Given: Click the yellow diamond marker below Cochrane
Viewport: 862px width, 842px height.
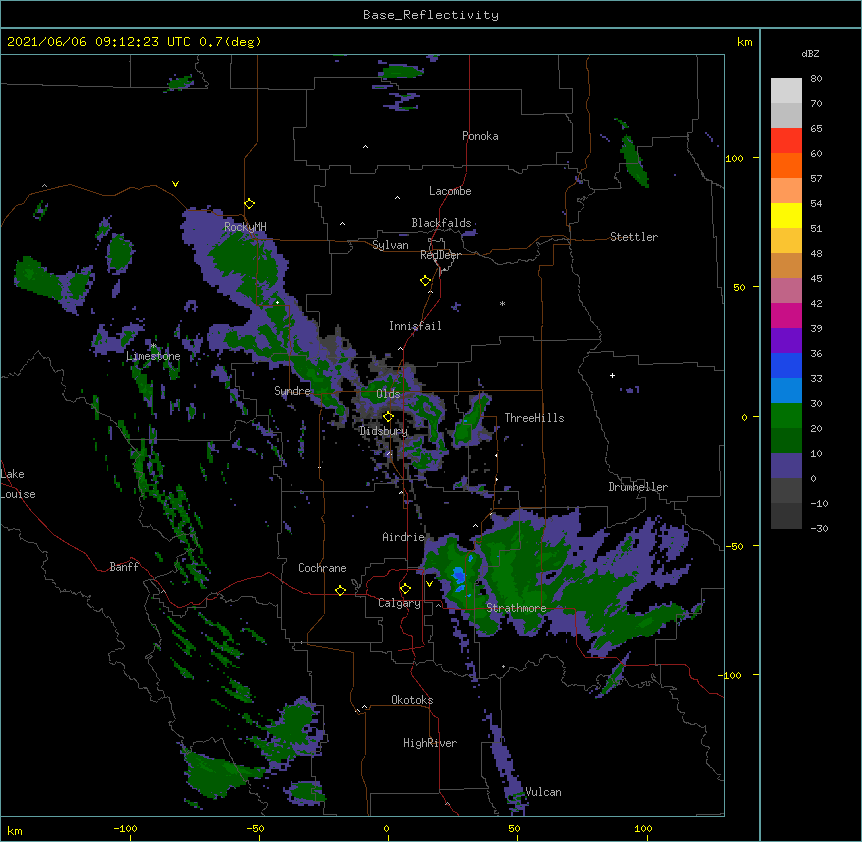Looking at the screenshot, I should point(340,590).
